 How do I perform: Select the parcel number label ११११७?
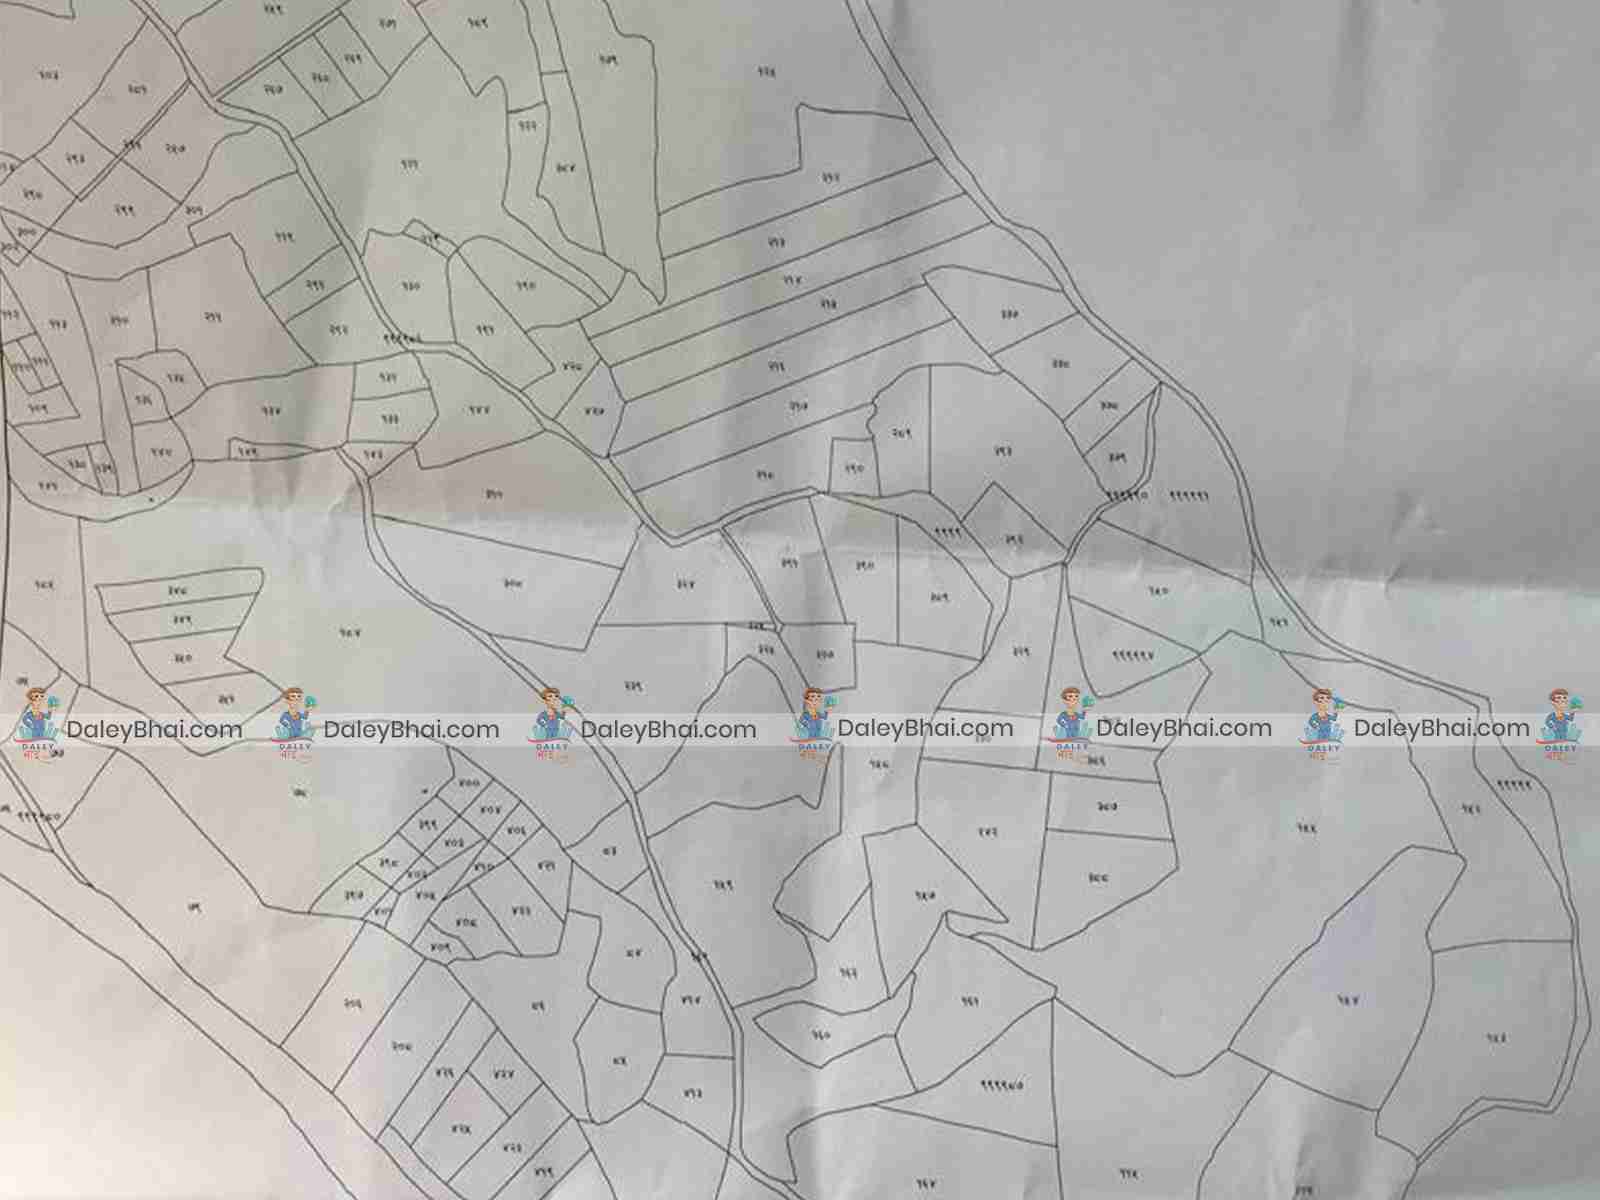(x=1132, y=656)
